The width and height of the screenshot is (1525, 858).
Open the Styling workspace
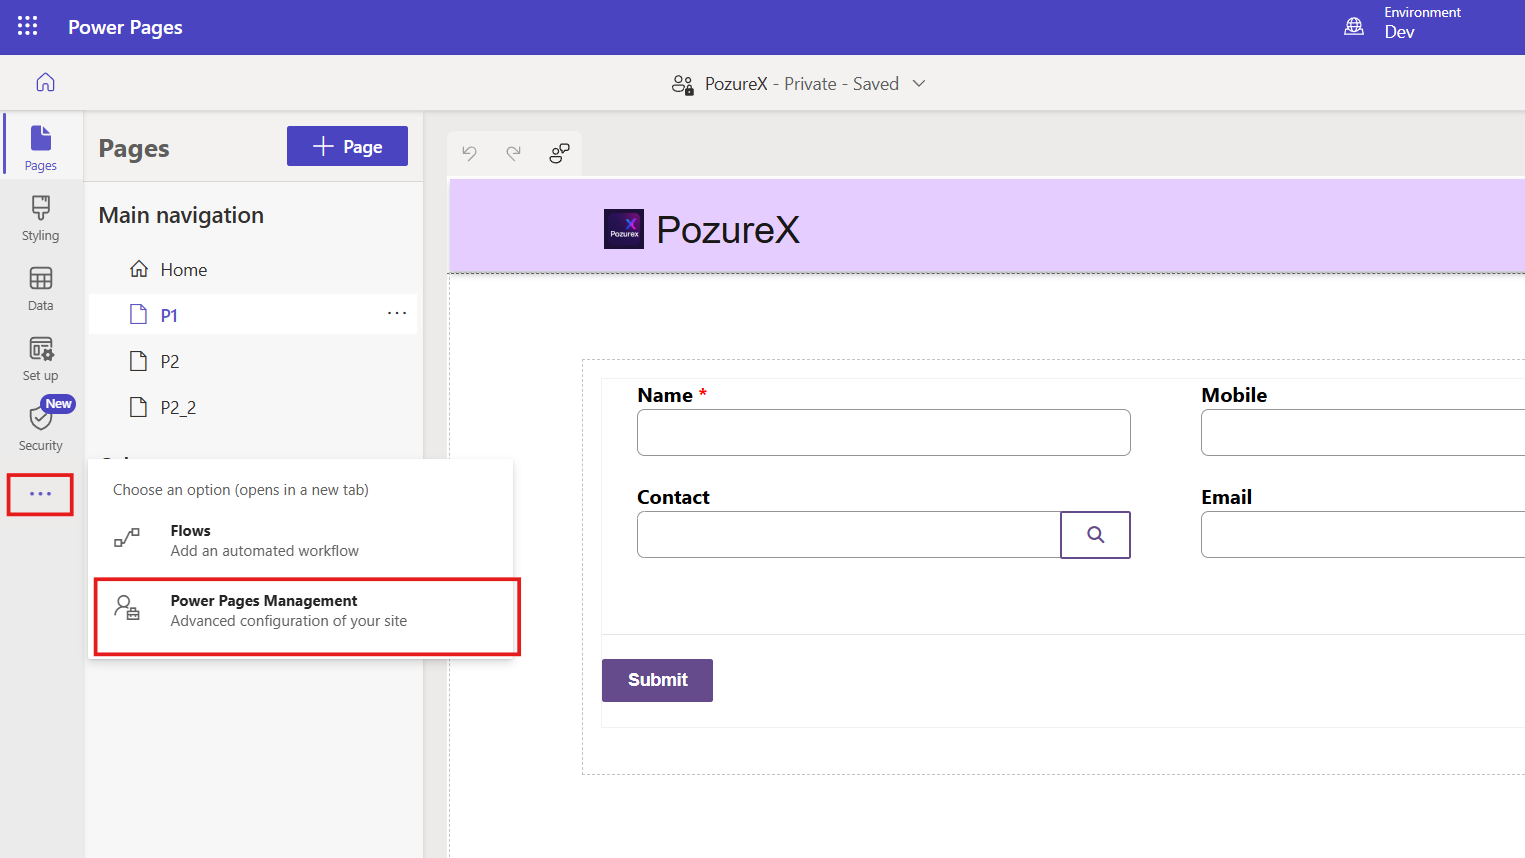click(41, 218)
